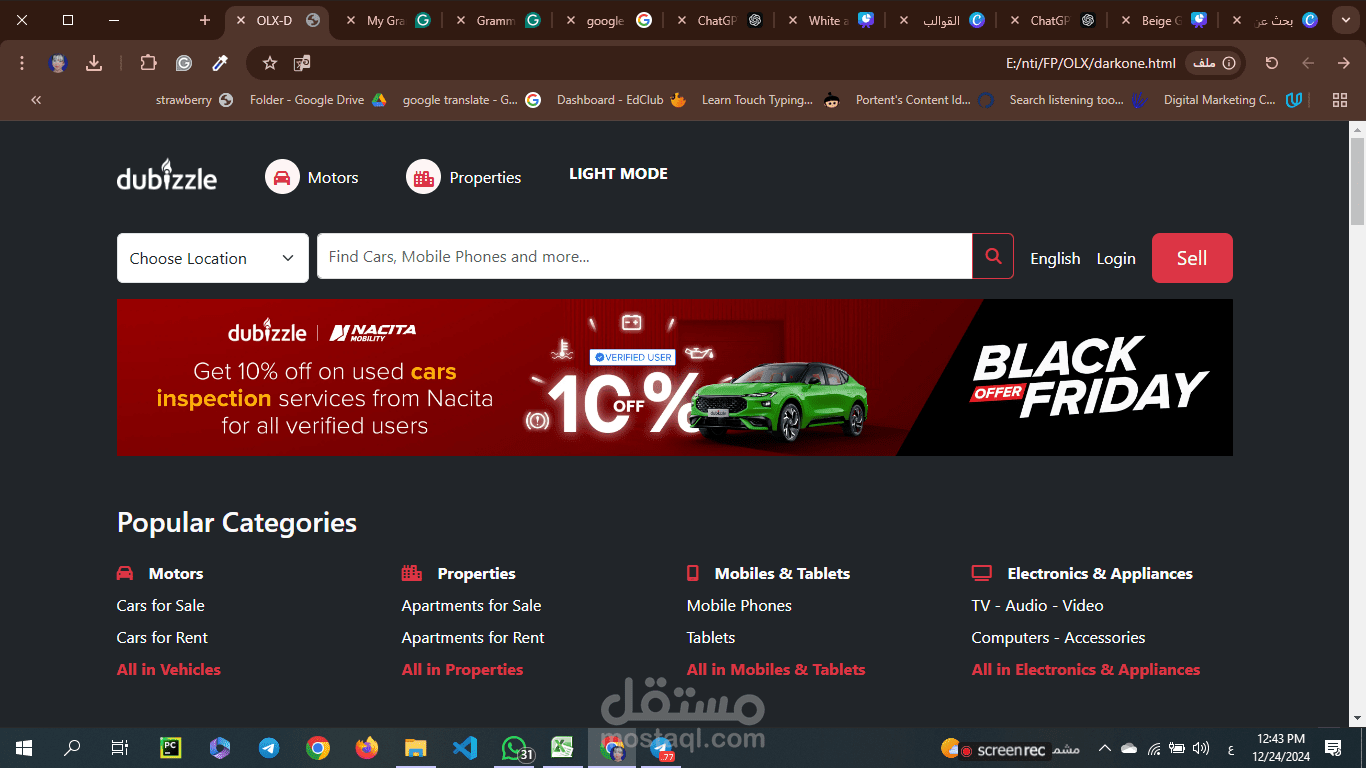This screenshot has height=768, width=1366.
Task: Close the OLX-D tab
Action: click(240, 20)
